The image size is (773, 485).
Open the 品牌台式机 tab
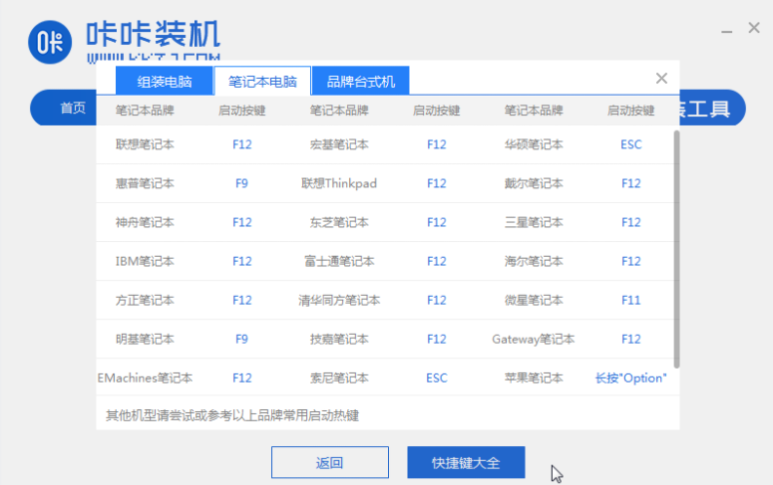(361, 81)
